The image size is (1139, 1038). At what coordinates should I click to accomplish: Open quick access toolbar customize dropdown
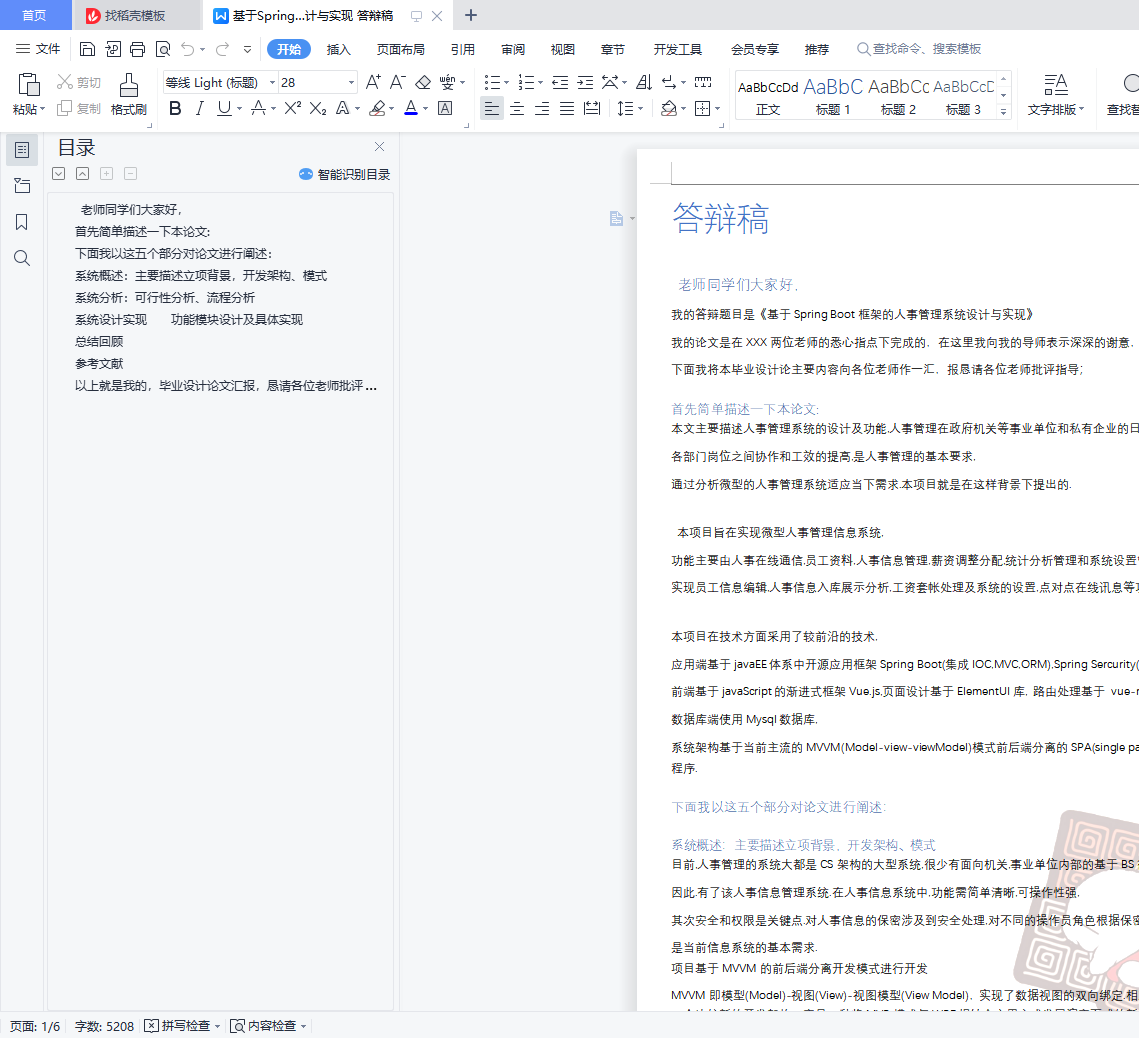pyautogui.click(x=248, y=49)
